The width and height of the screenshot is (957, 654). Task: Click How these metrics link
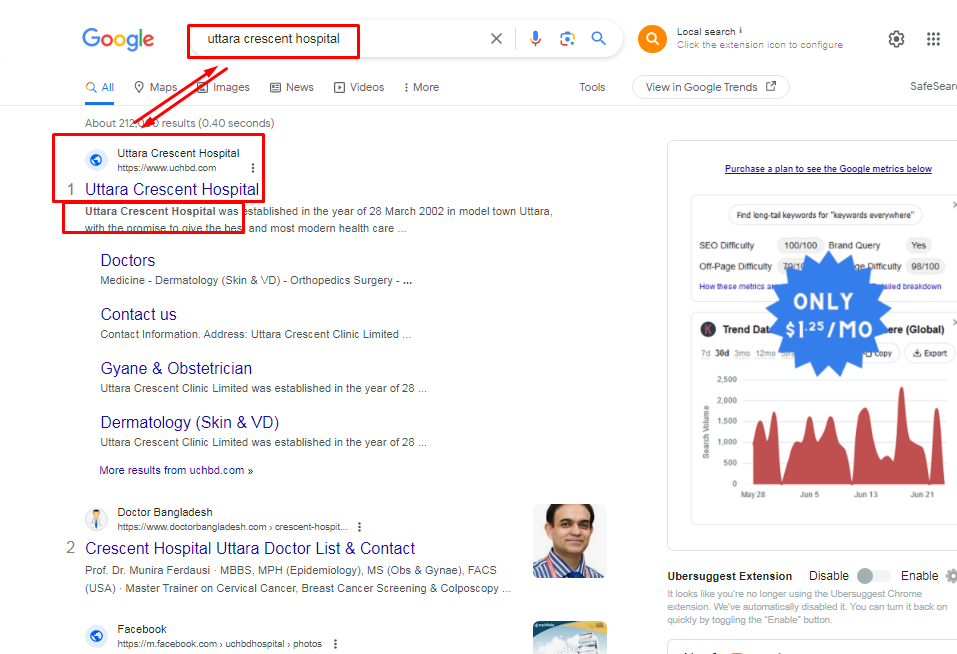click(x=738, y=286)
